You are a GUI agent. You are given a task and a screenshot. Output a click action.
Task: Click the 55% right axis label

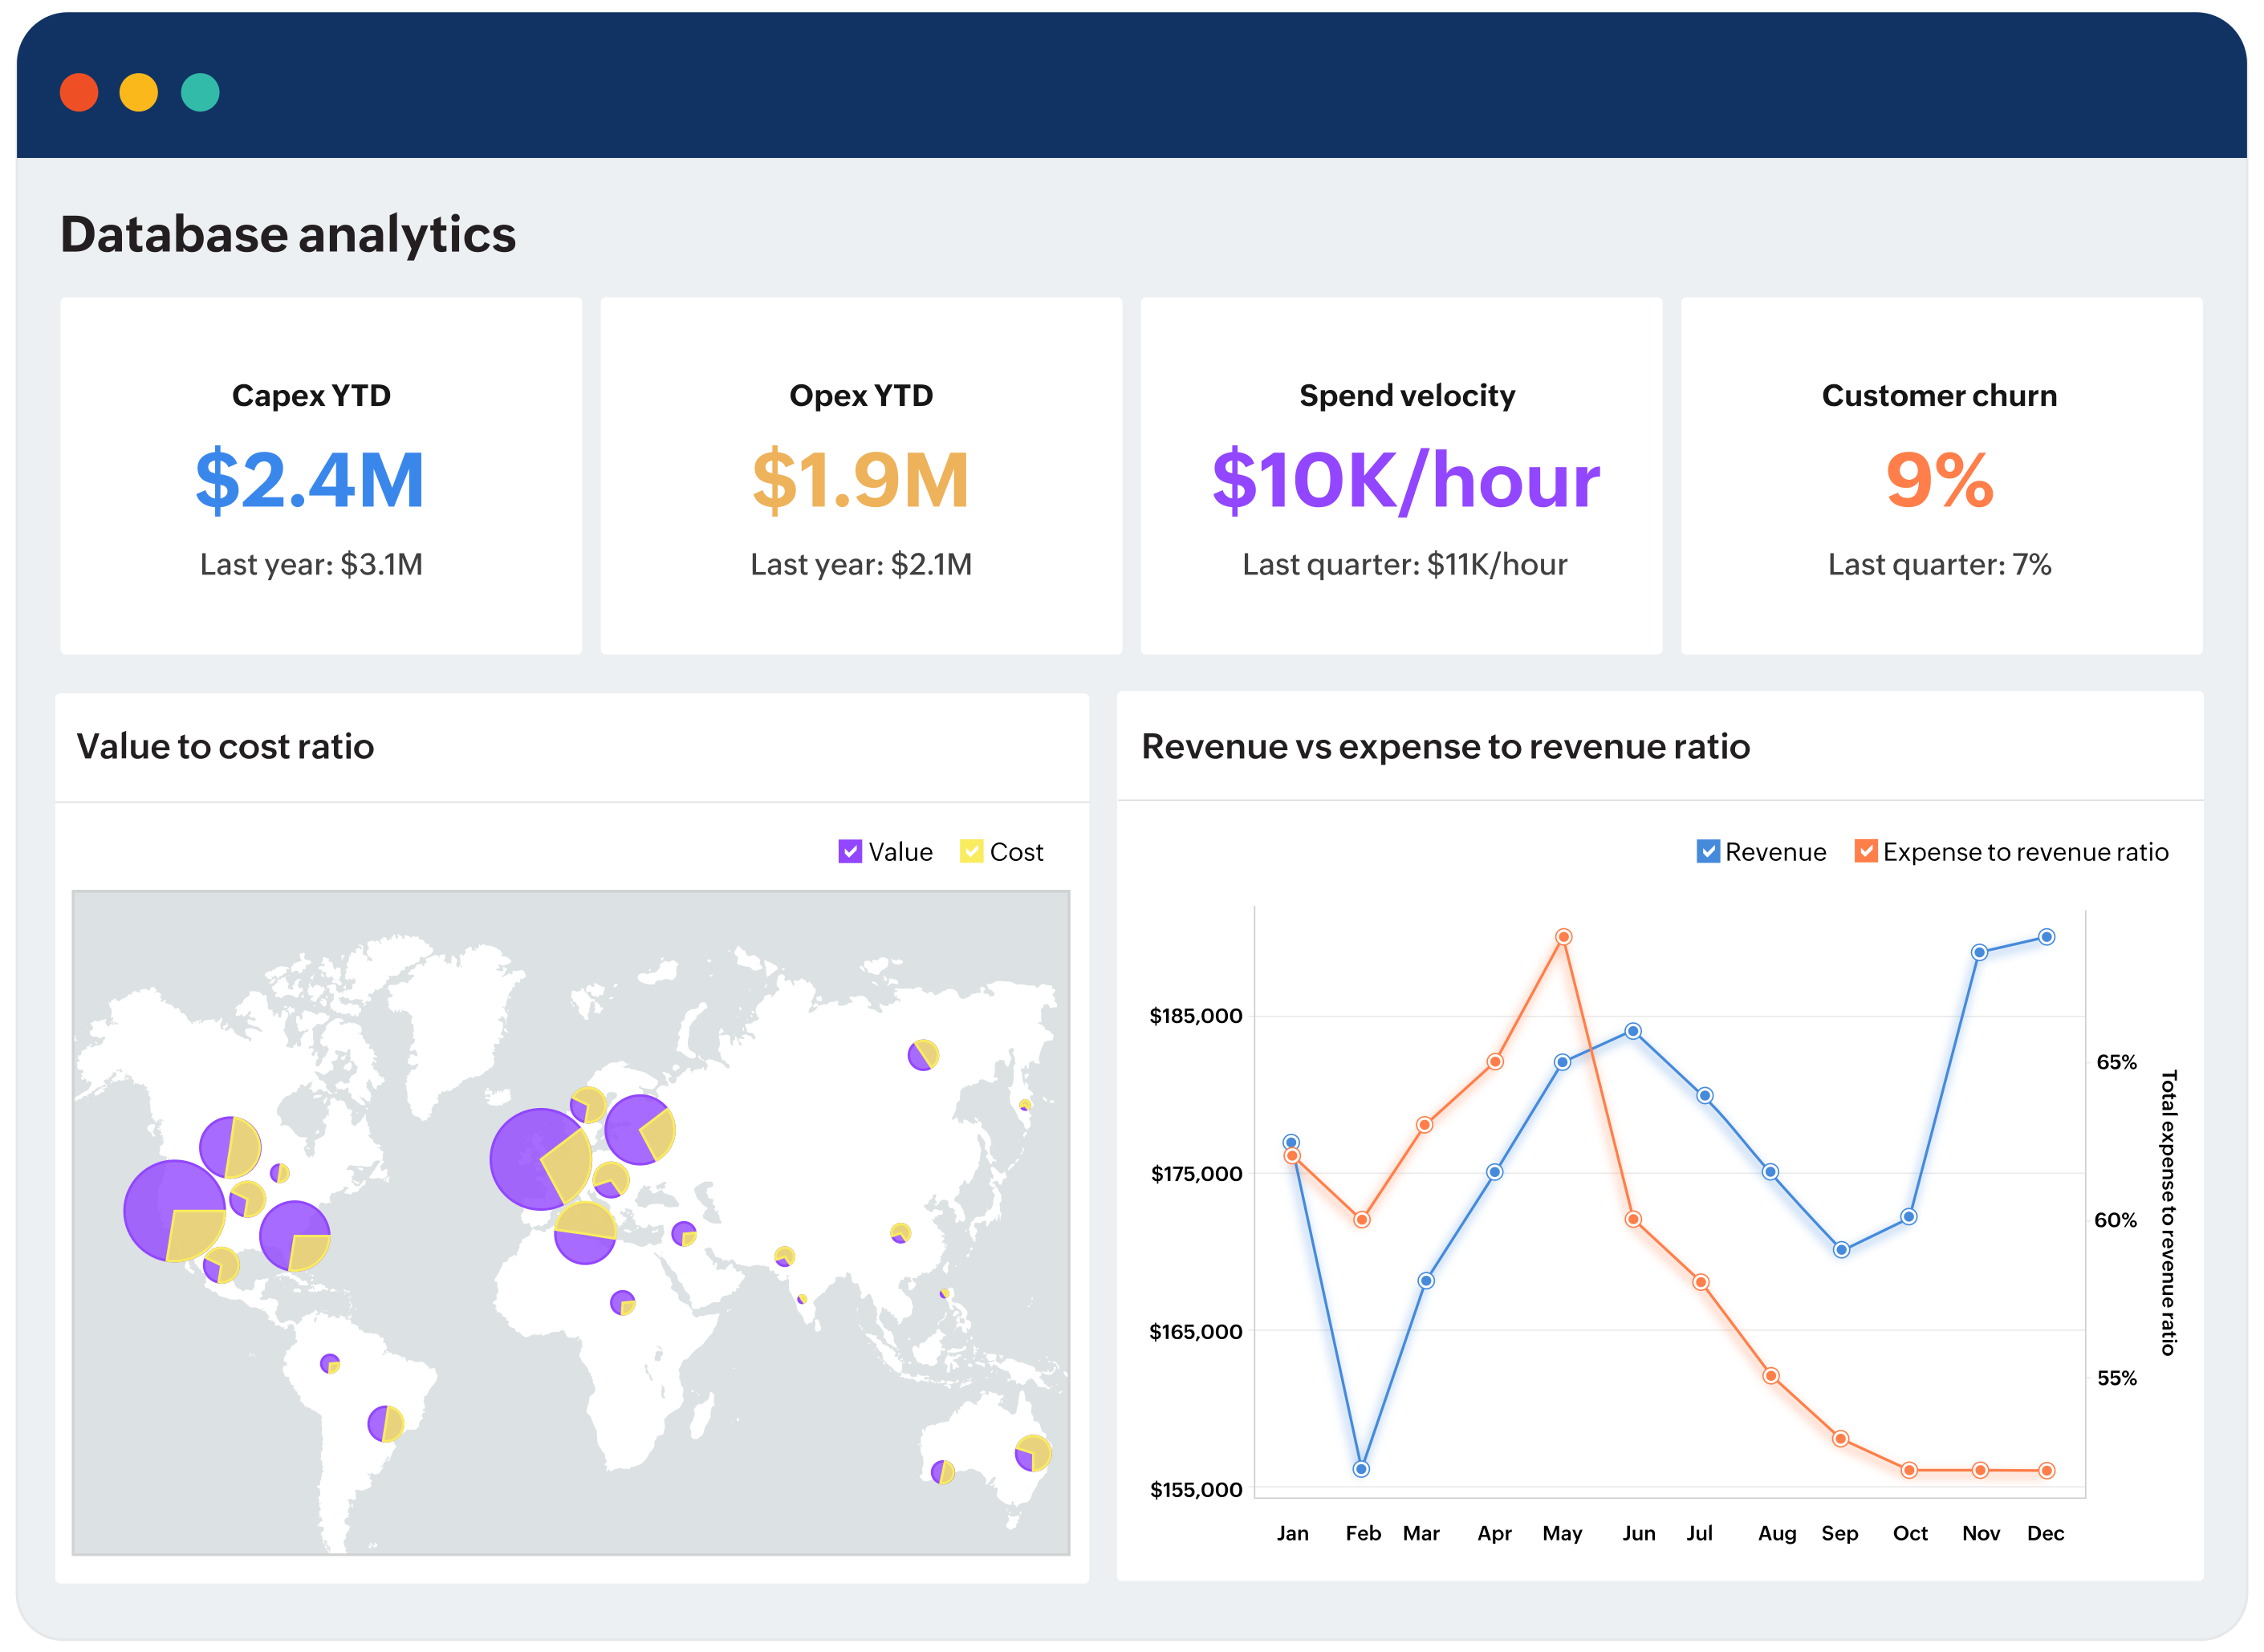pos(2116,1378)
